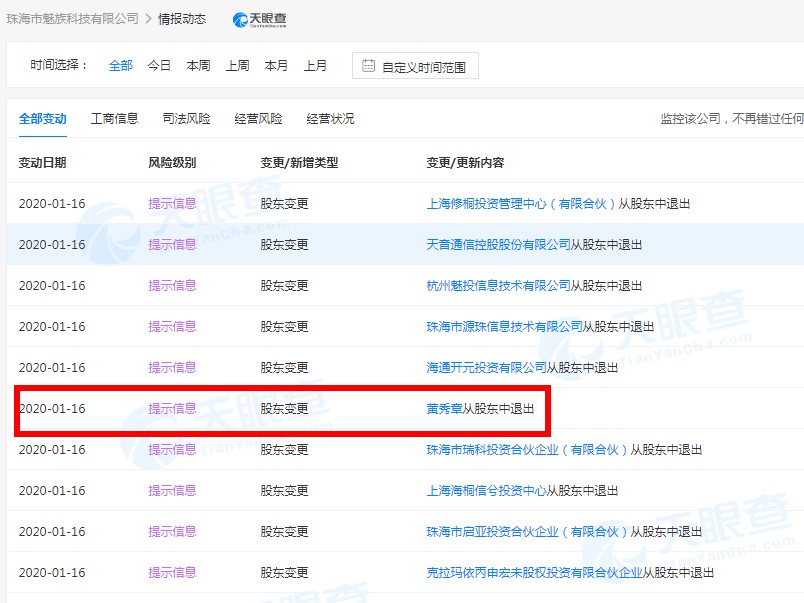Click 提示信息 in 上海海桐信兮 row

point(172,491)
